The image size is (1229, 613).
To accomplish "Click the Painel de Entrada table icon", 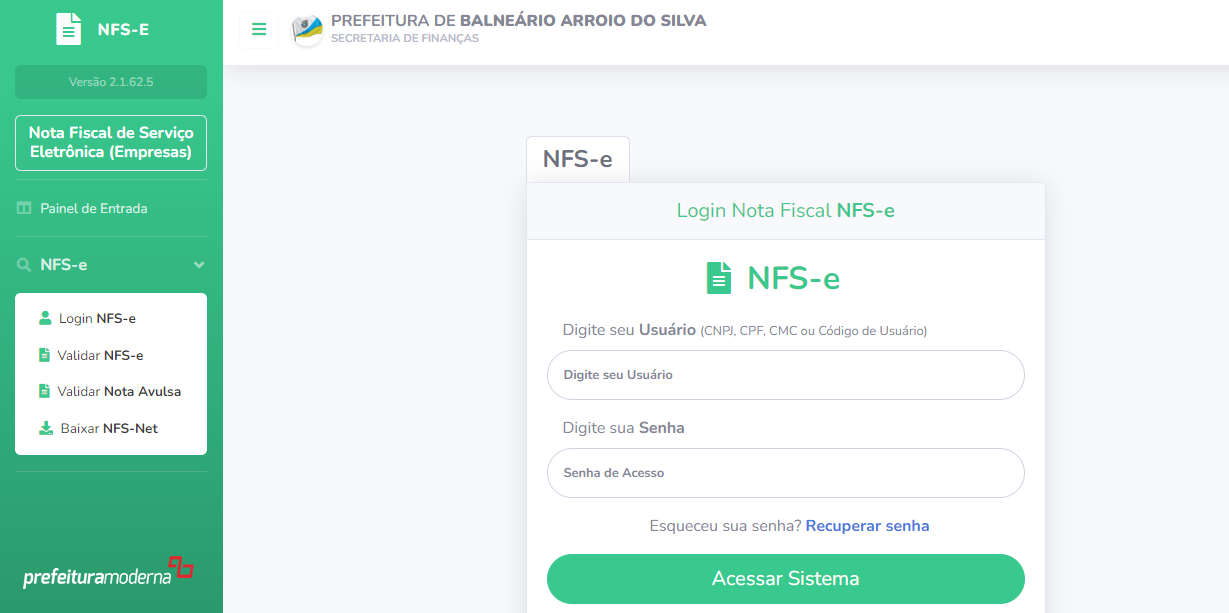I will pos(24,209).
